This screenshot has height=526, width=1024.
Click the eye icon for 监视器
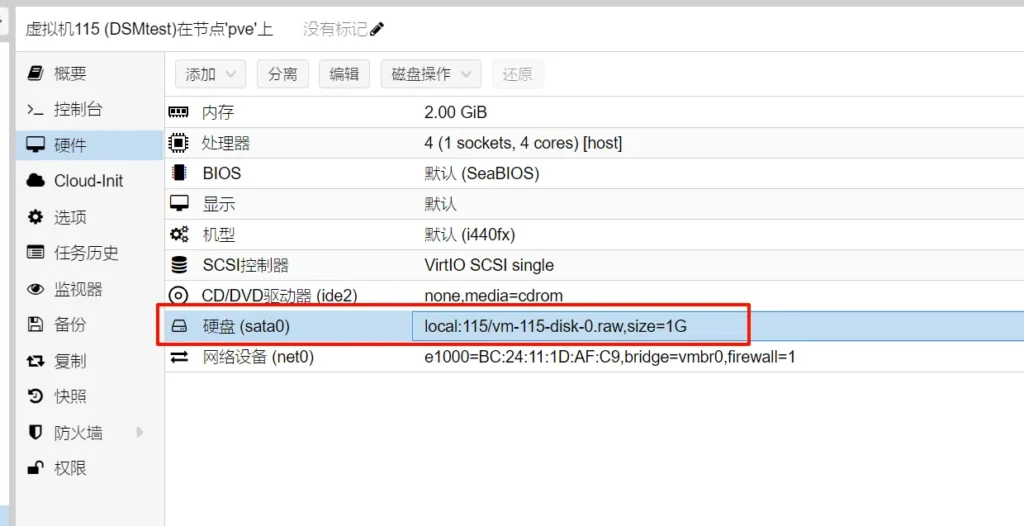pyautogui.click(x=36, y=289)
